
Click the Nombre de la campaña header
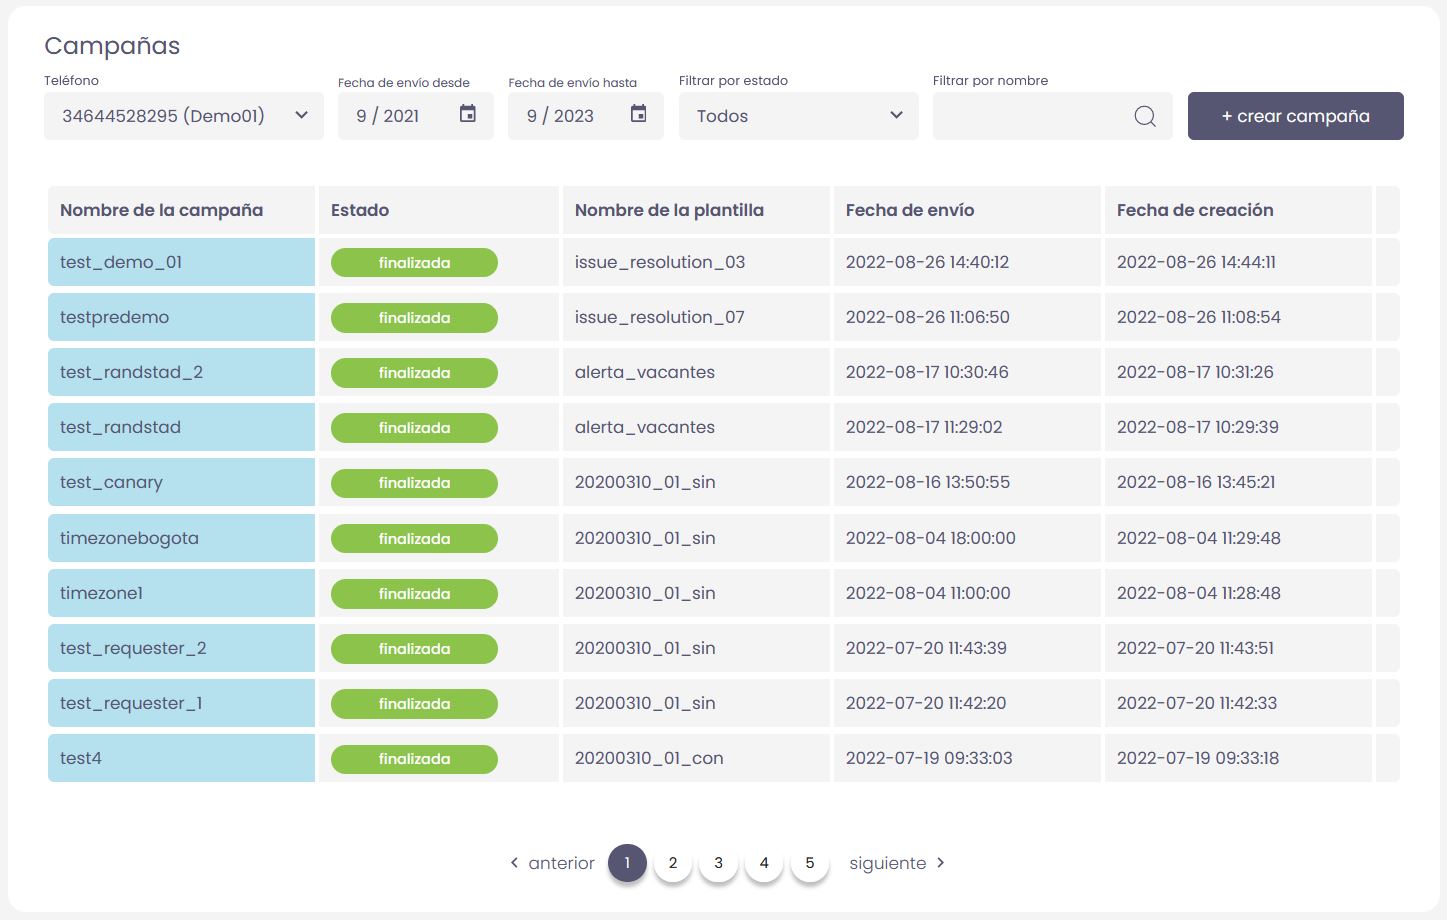161,210
